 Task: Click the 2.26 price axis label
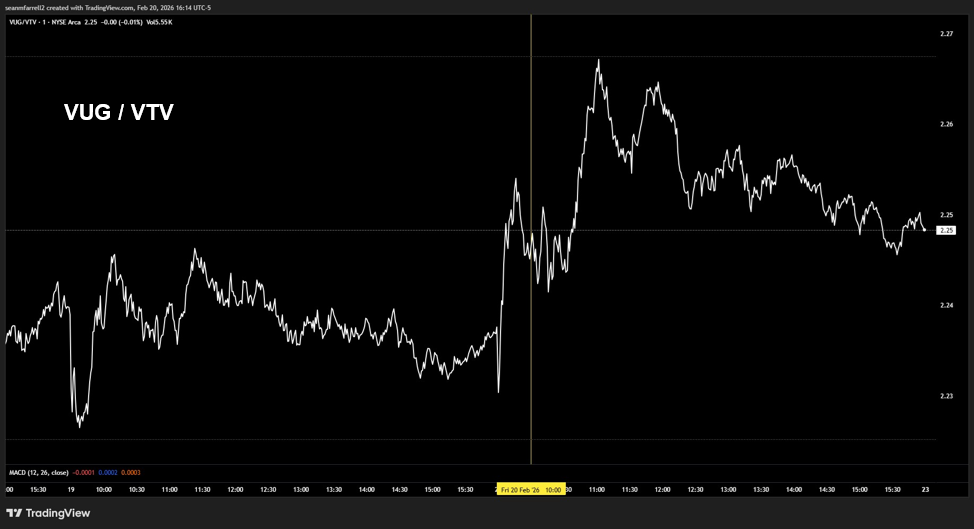click(946, 124)
